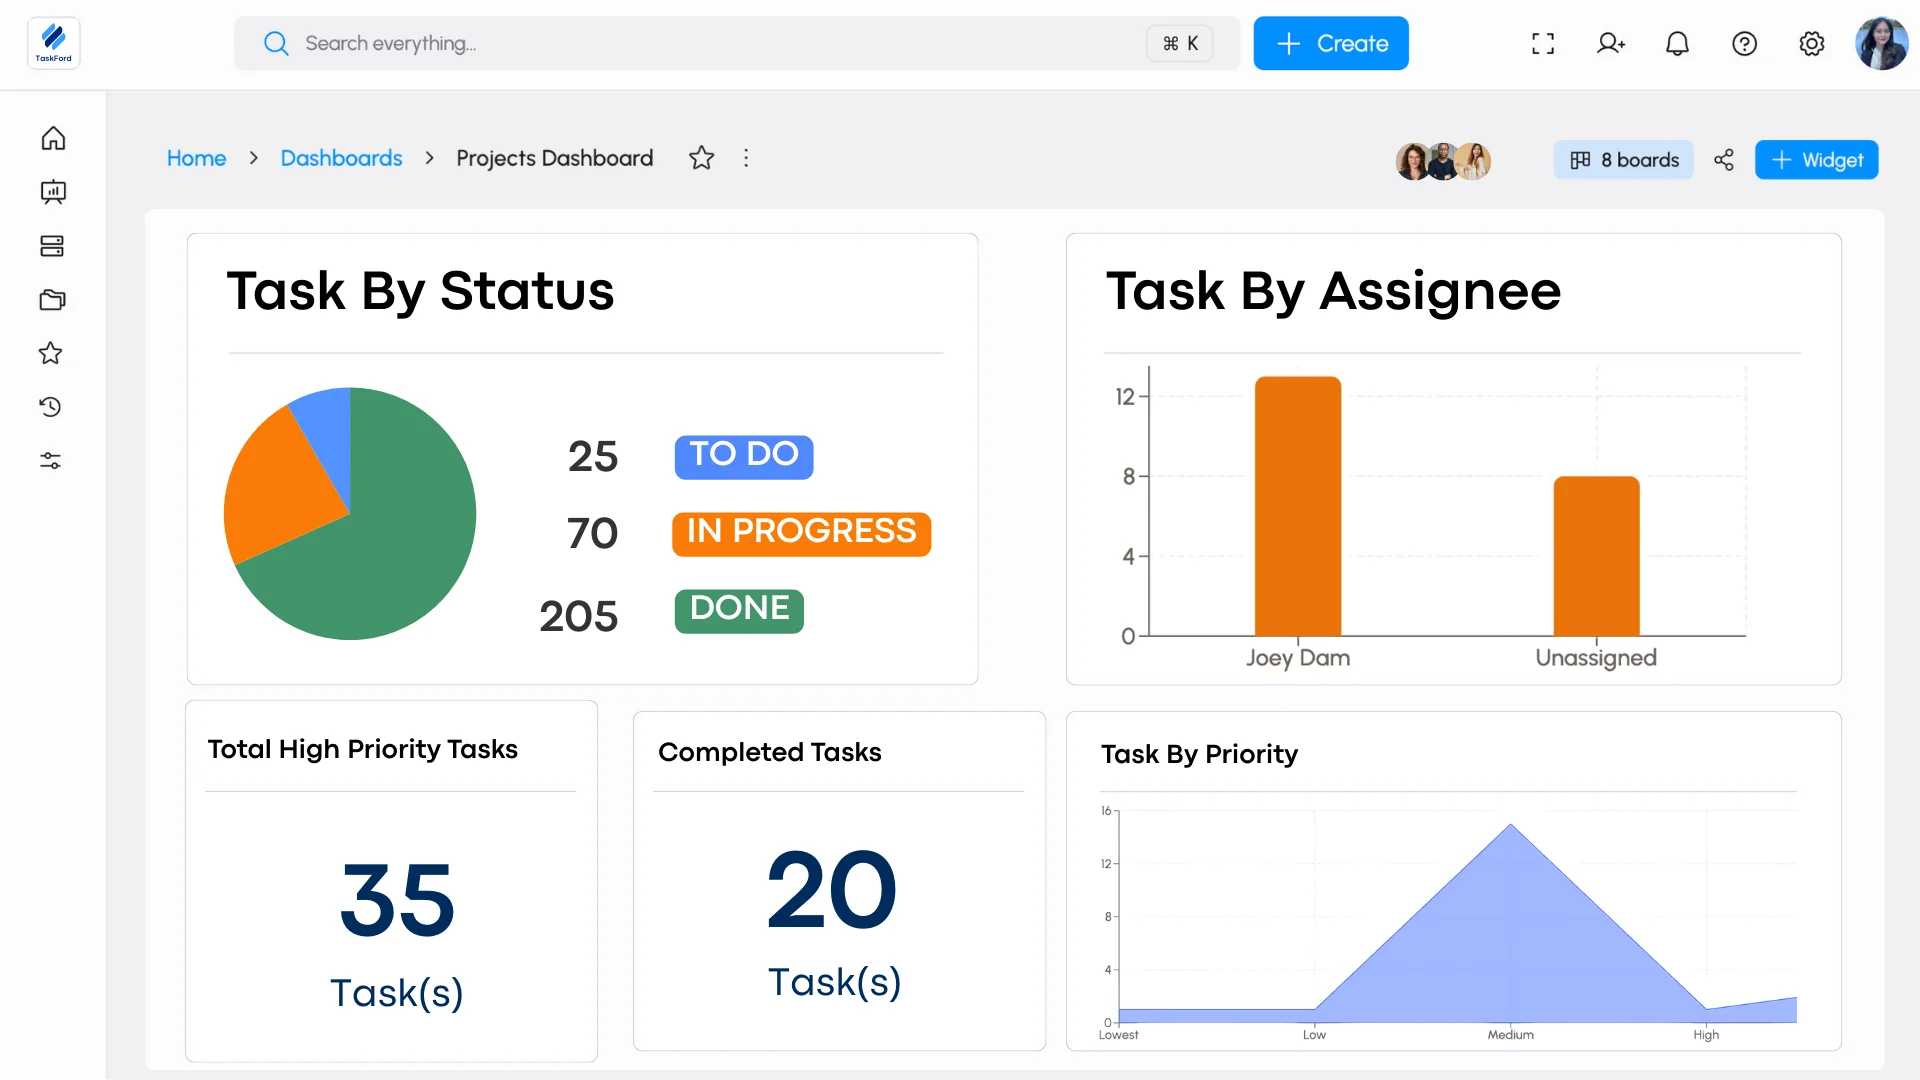The width and height of the screenshot is (1920, 1080).
Task: Click the green DONE status badge
Action: [x=739, y=609]
